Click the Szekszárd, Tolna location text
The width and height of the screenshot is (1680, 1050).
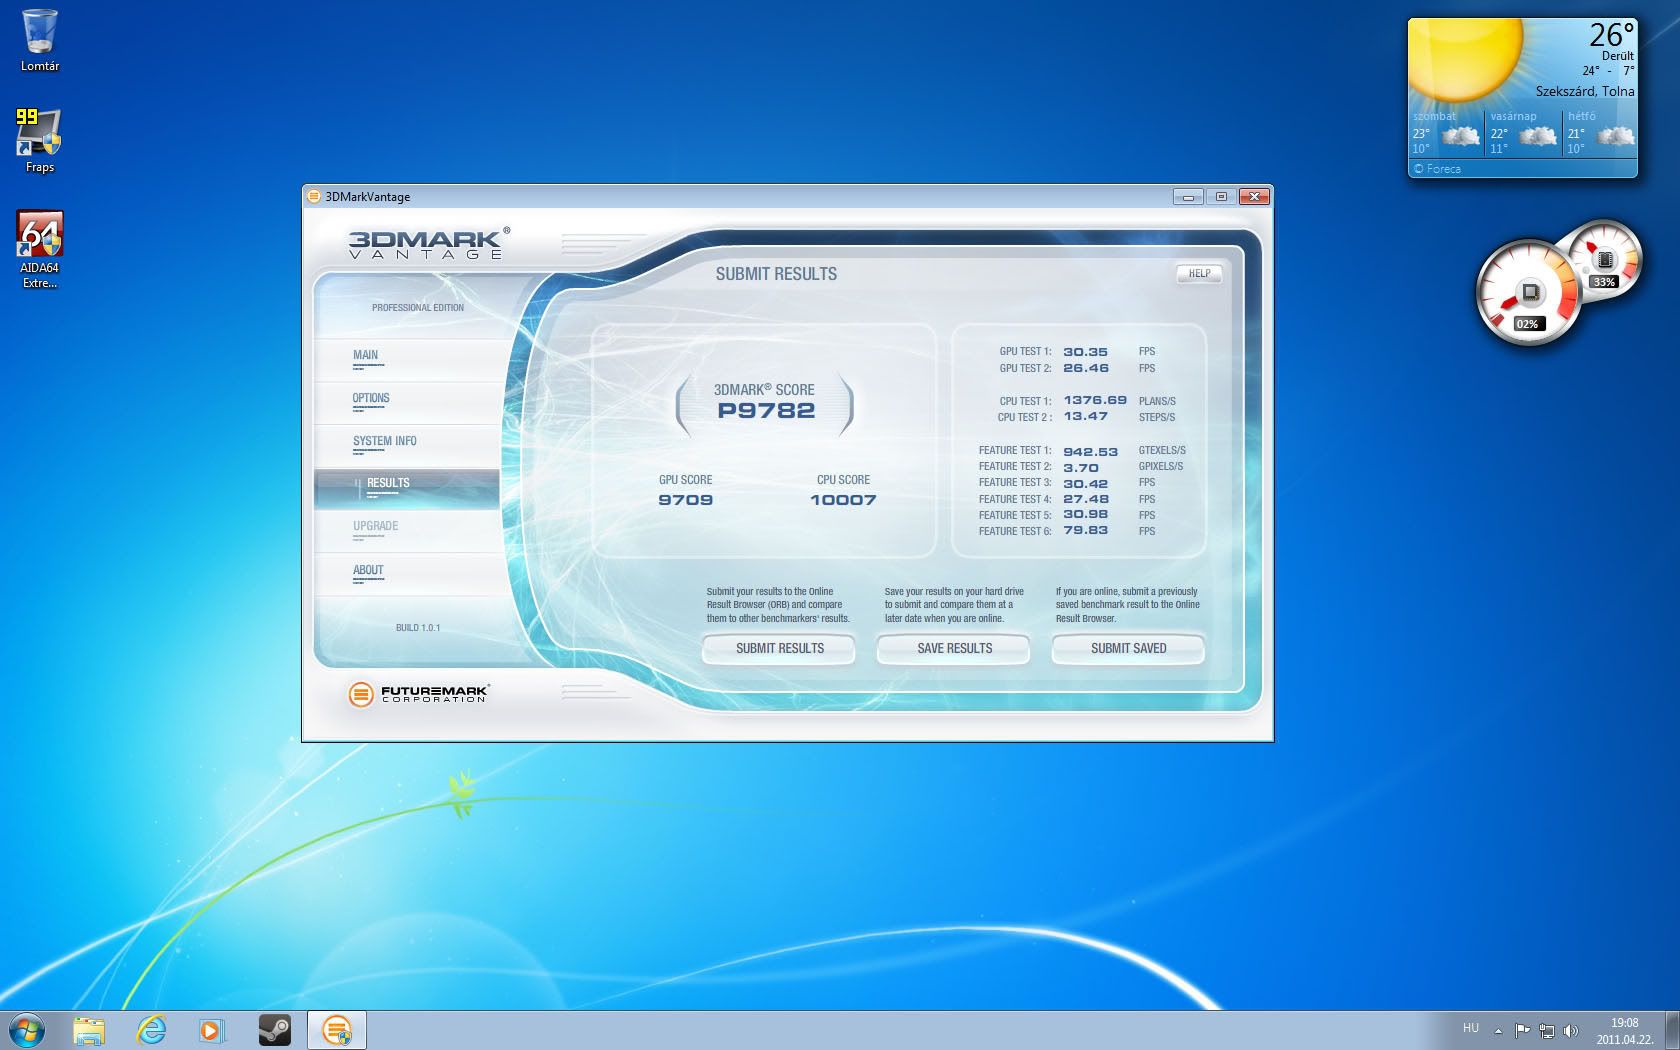pos(1585,91)
